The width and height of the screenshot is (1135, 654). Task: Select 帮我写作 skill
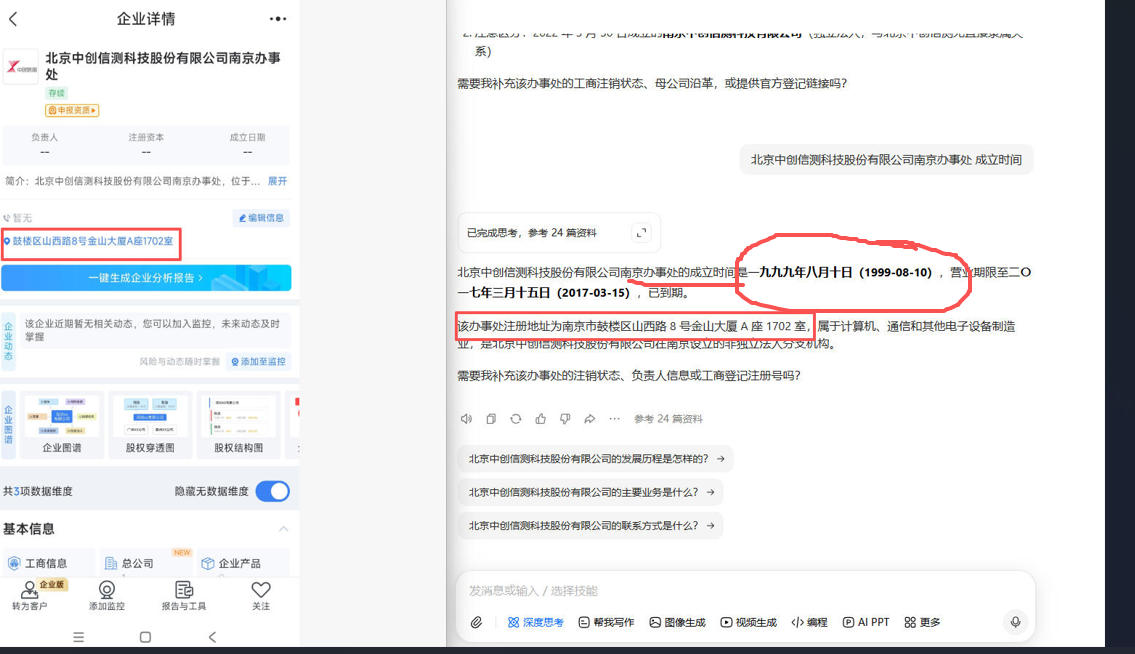(607, 622)
